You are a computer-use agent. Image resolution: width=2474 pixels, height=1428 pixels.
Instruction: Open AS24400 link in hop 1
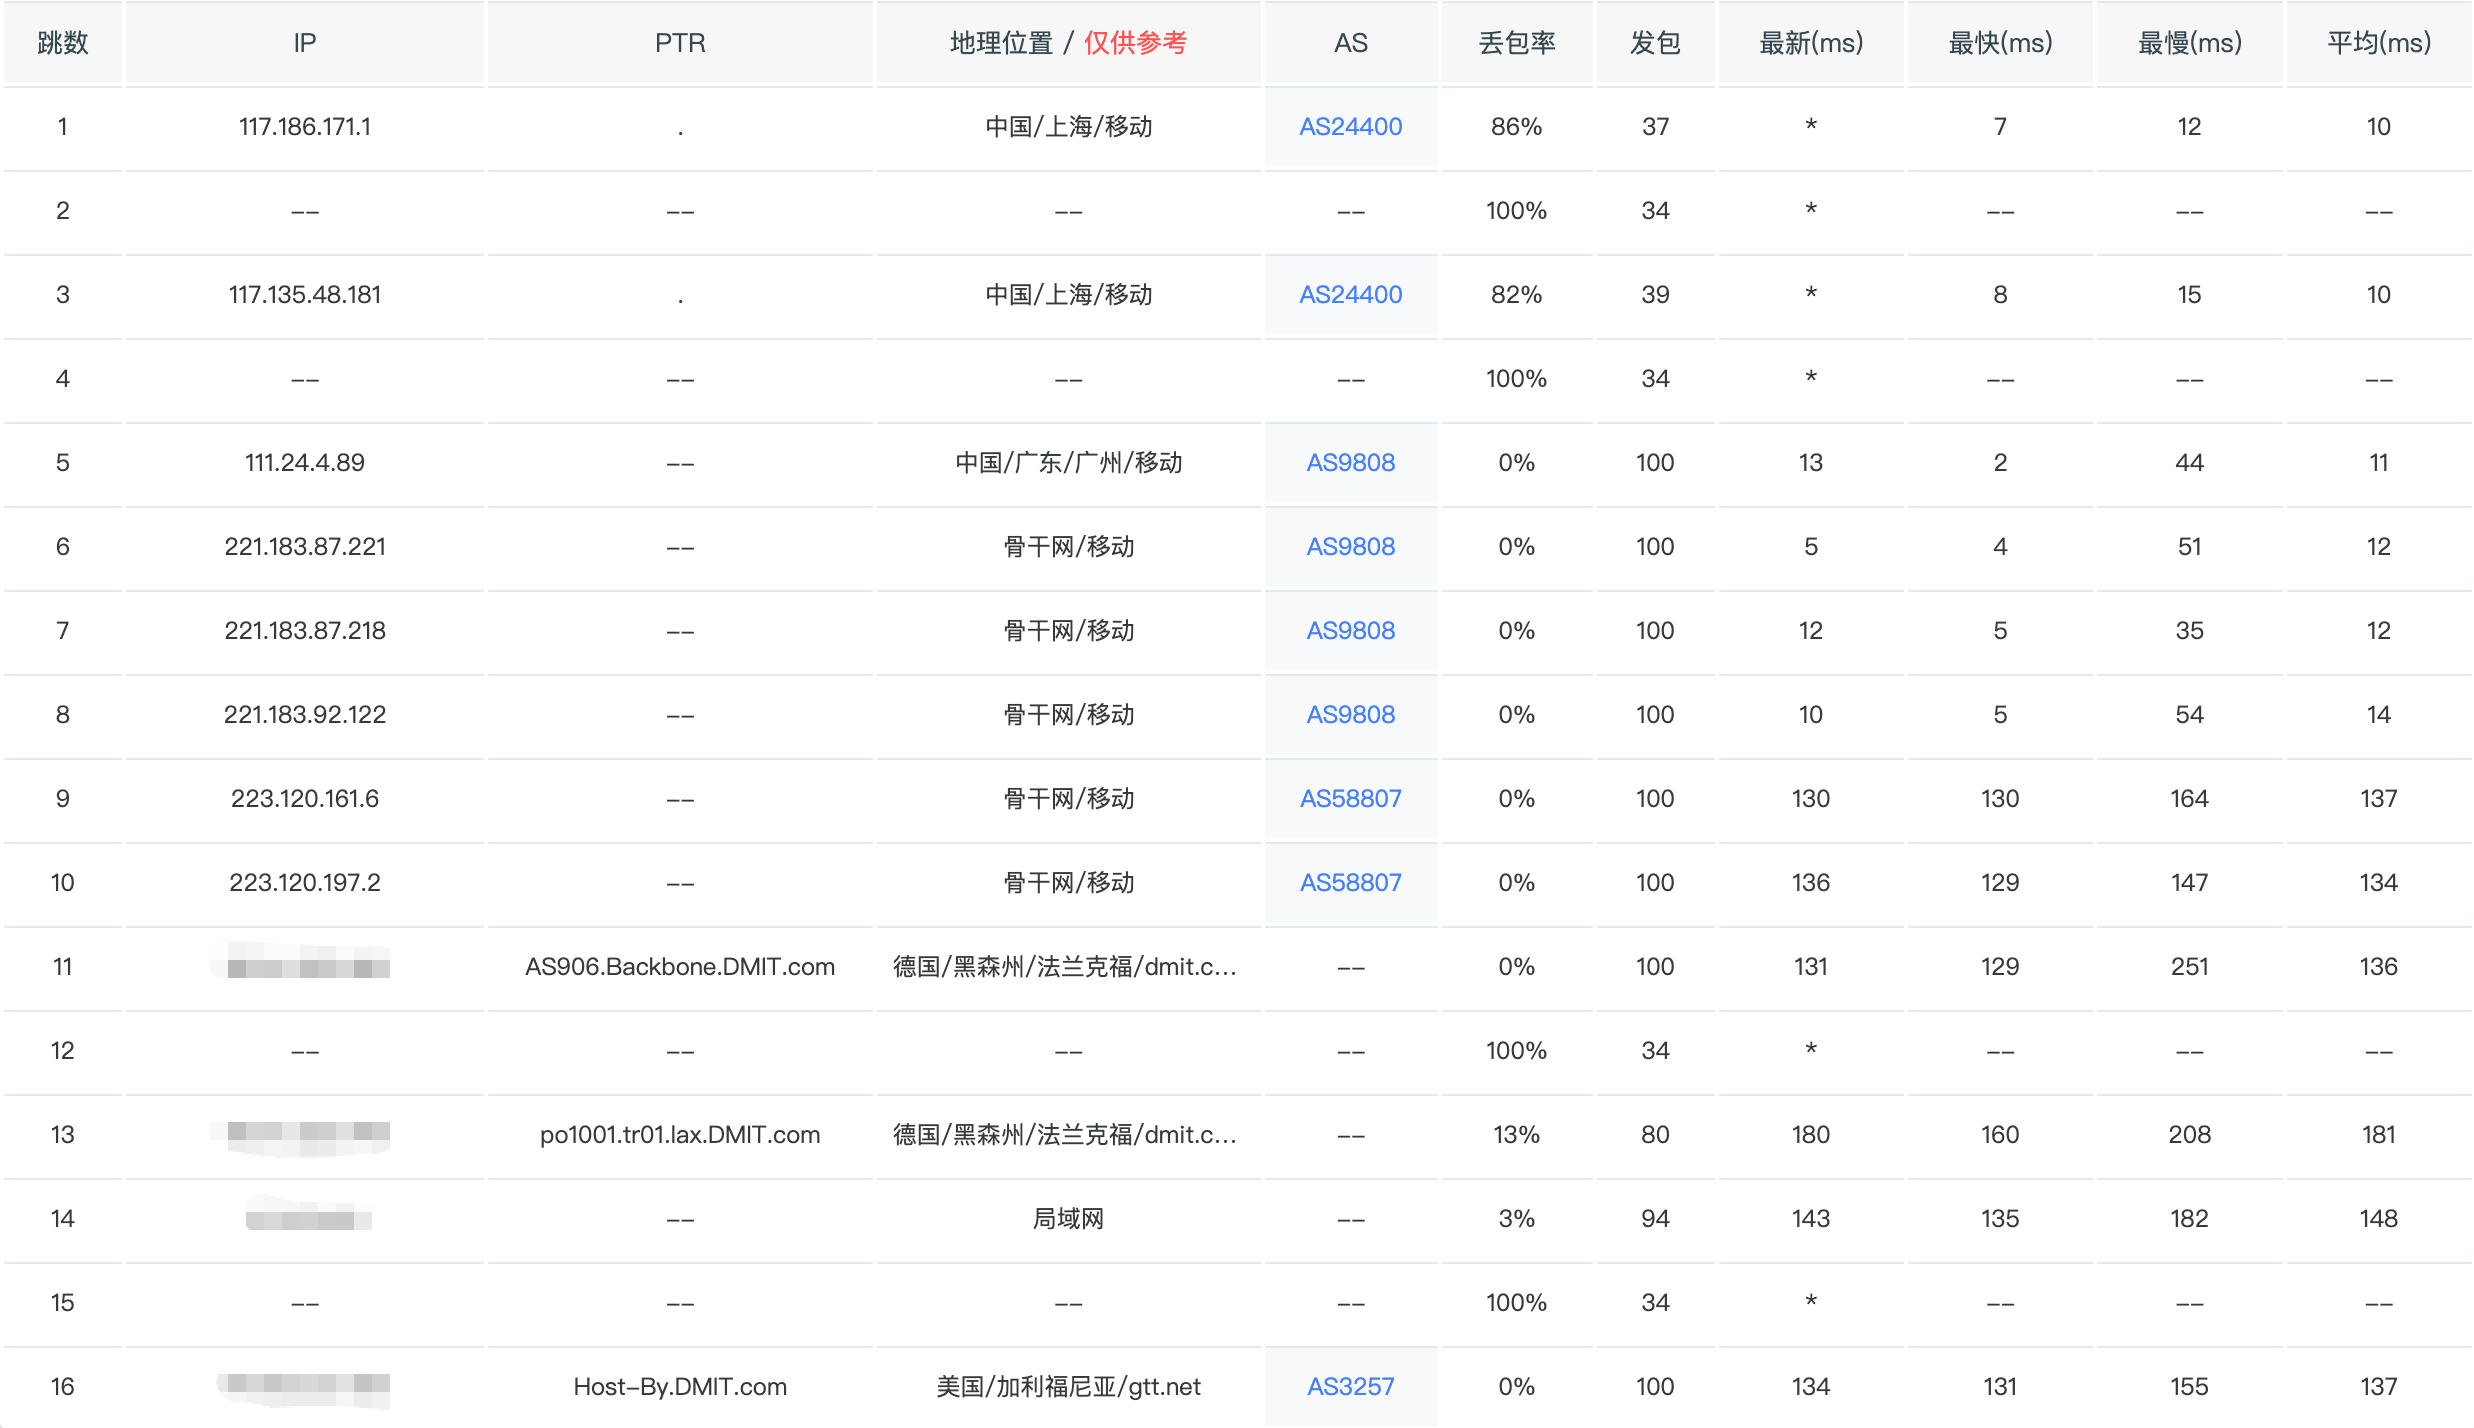pyautogui.click(x=1350, y=127)
